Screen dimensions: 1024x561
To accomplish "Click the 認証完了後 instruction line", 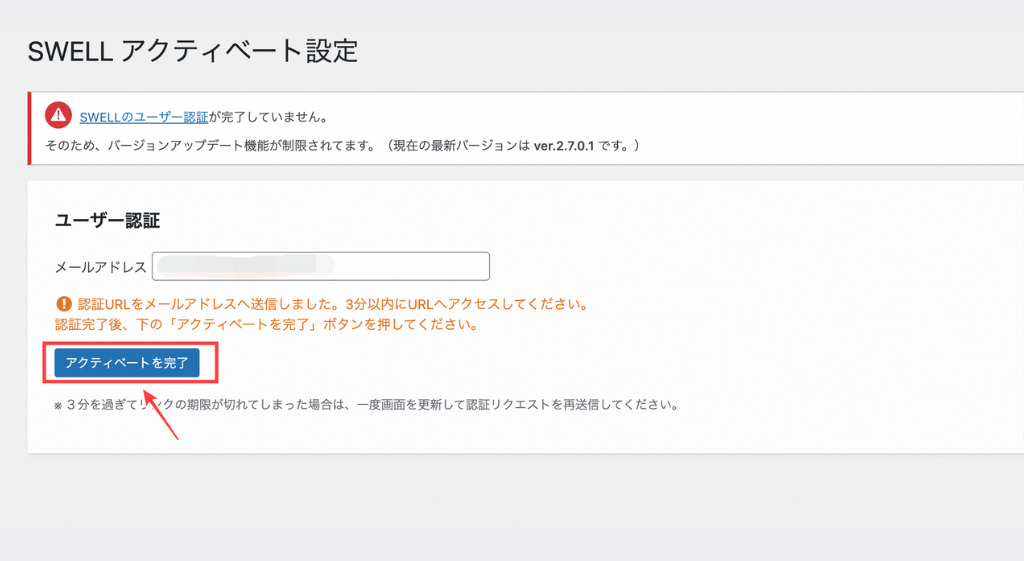I will coord(266,325).
